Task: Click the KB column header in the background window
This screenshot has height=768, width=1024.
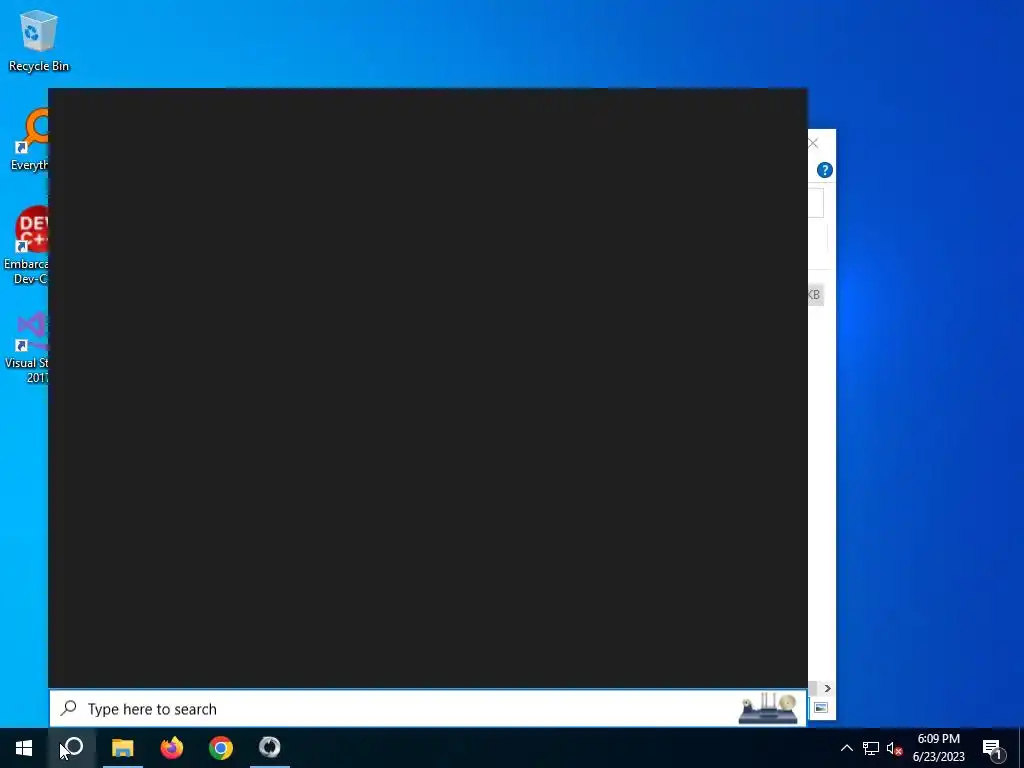Action: (815, 295)
